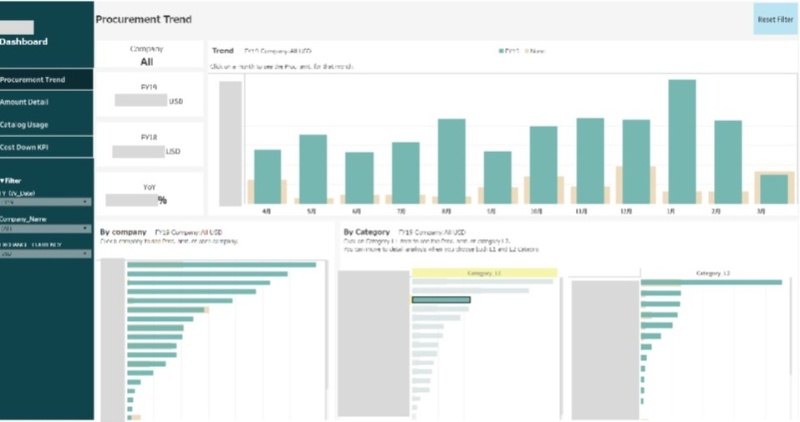The image size is (800, 422).
Task: Open the FY date filter dropdown
Action: pyautogui.click(x=45, y=201)
